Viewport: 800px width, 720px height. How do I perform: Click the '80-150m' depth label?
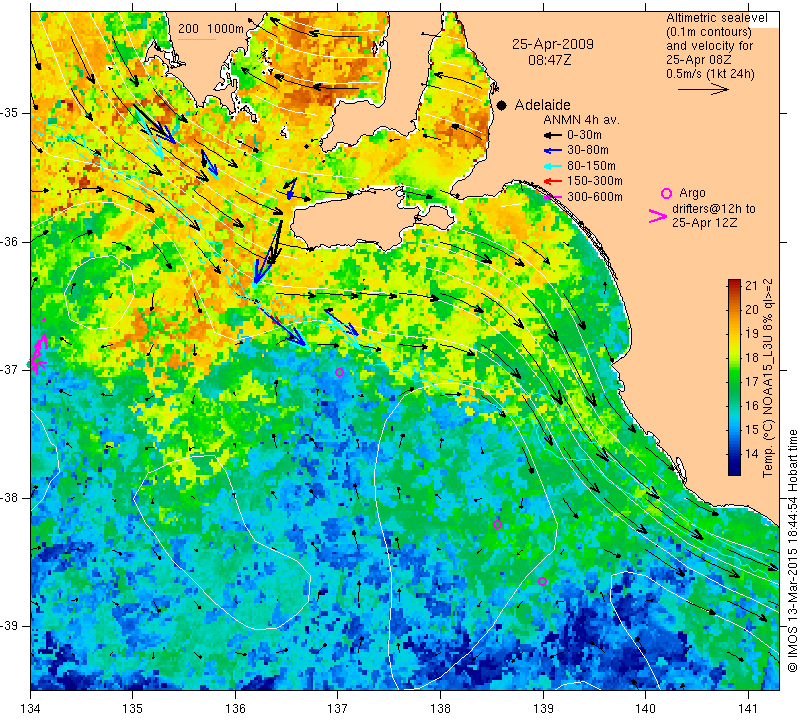tap(591, 166)
